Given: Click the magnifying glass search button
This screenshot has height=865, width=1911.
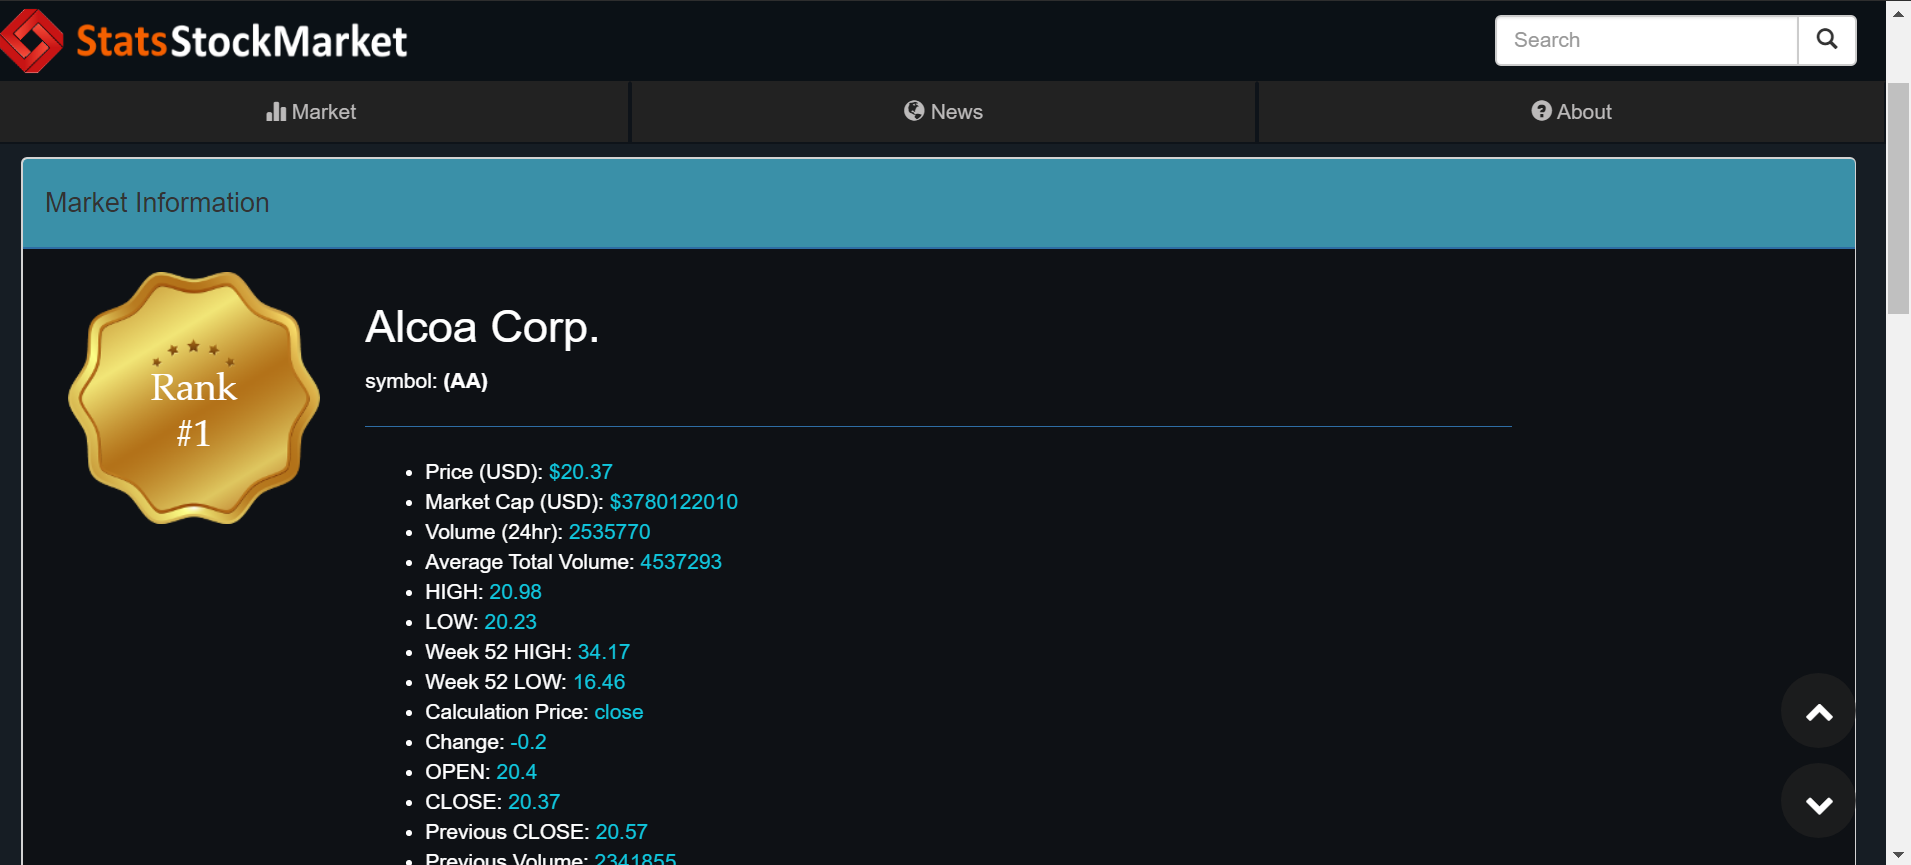Looking at the screenshot, I should [1827, 40].
